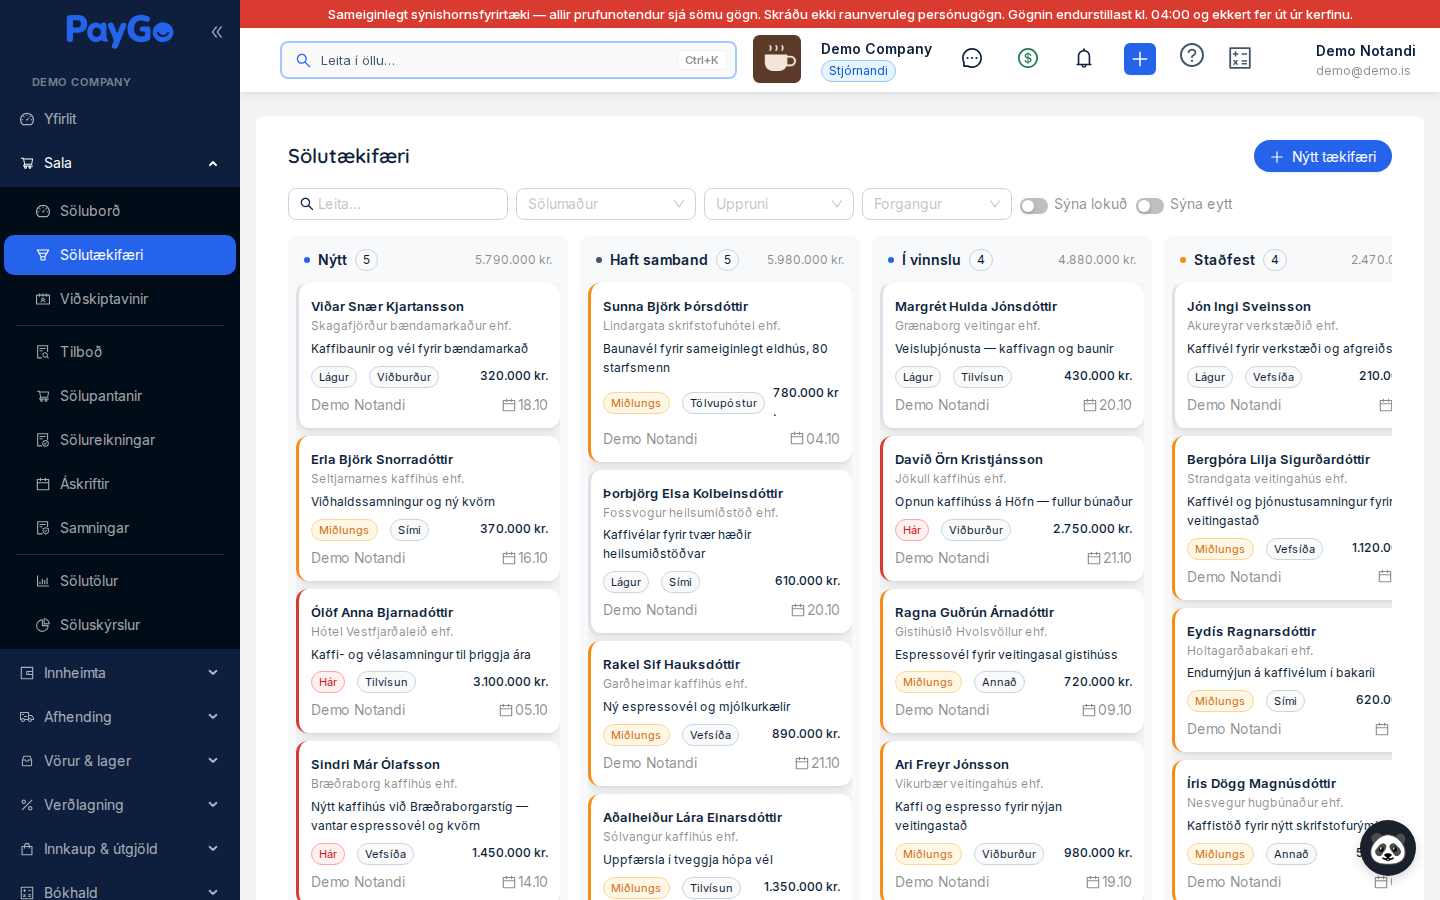Collapse the sidebar with double-chevron icon
This screenshot has height=900, width=1440.
pyautogui.click(x=217, y=32)
